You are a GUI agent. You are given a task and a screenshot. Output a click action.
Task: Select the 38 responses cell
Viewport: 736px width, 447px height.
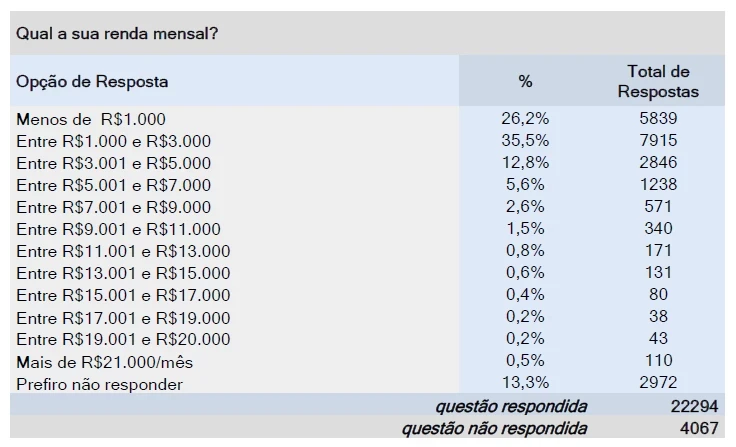point(659,316)
